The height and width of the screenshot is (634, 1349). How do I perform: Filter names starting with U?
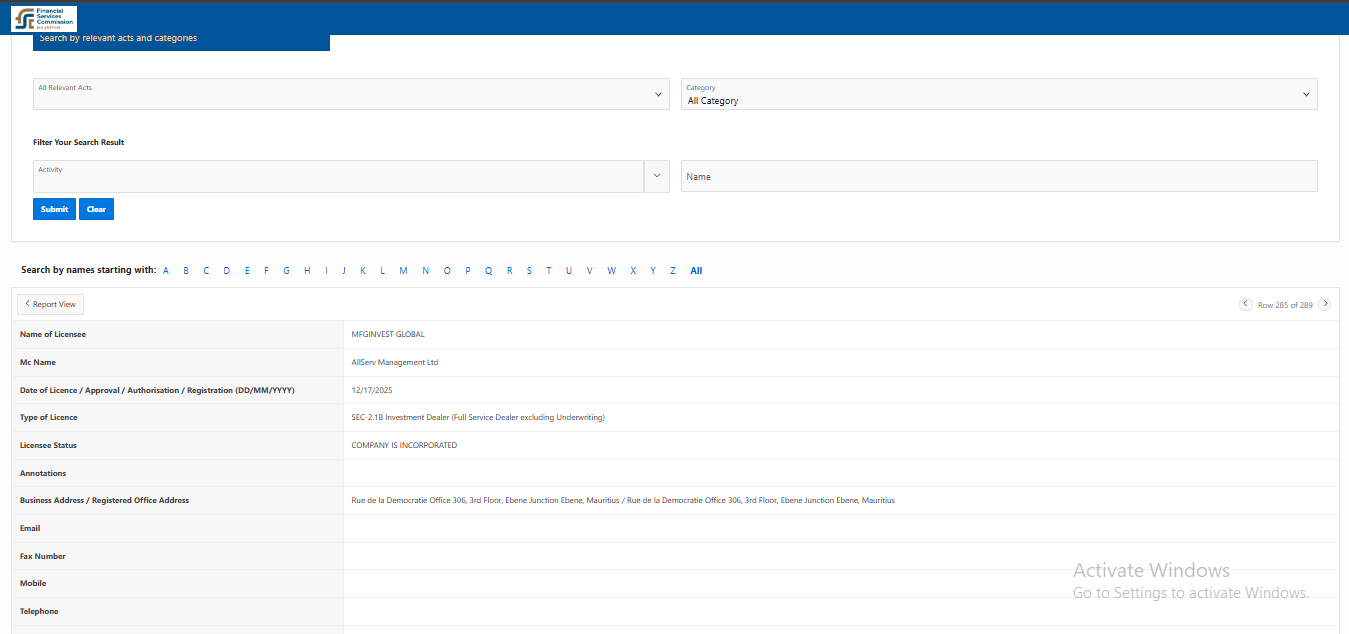point(568,271)
